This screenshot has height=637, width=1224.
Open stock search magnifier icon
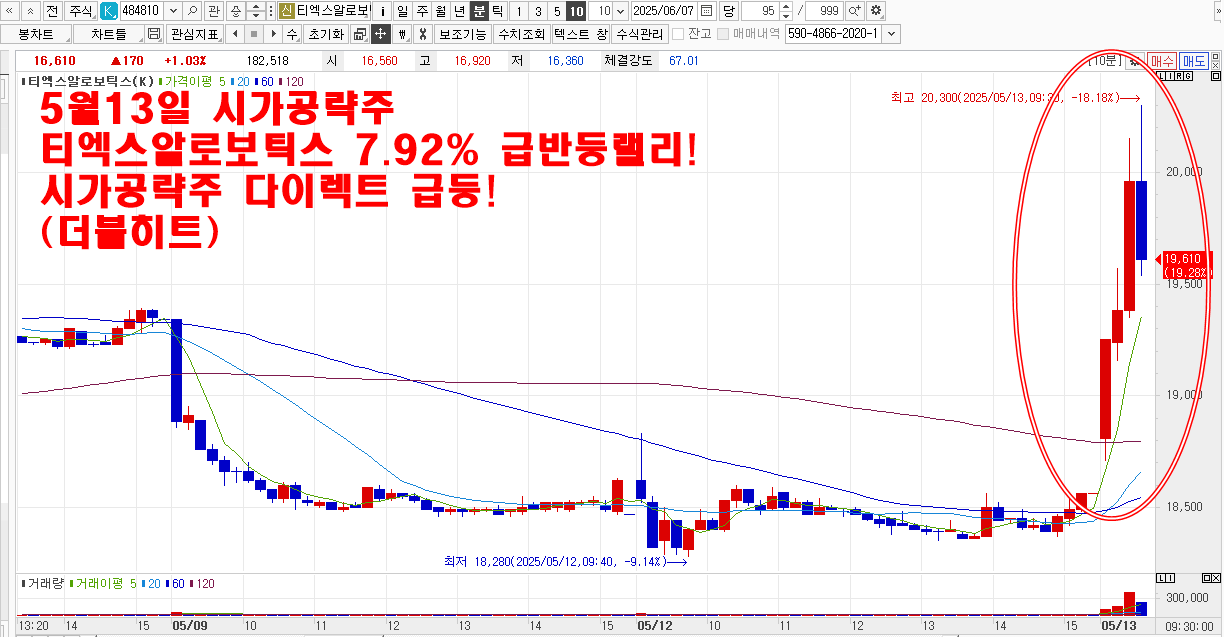(x=192, y=11)
